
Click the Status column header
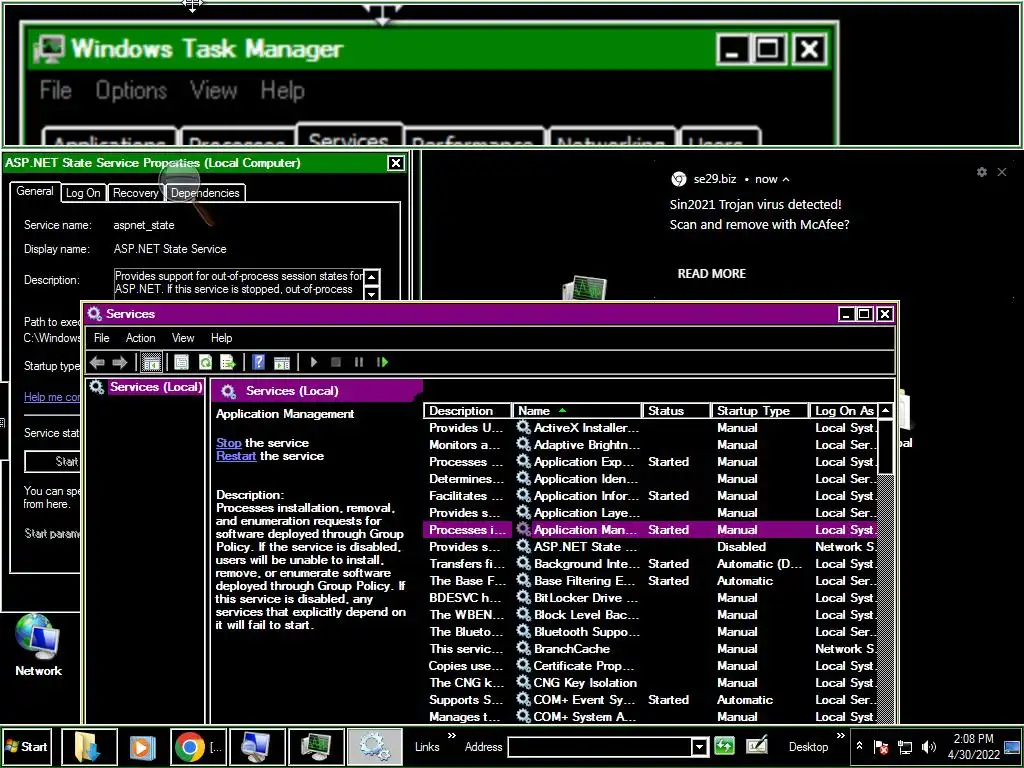tap(677, 411)
